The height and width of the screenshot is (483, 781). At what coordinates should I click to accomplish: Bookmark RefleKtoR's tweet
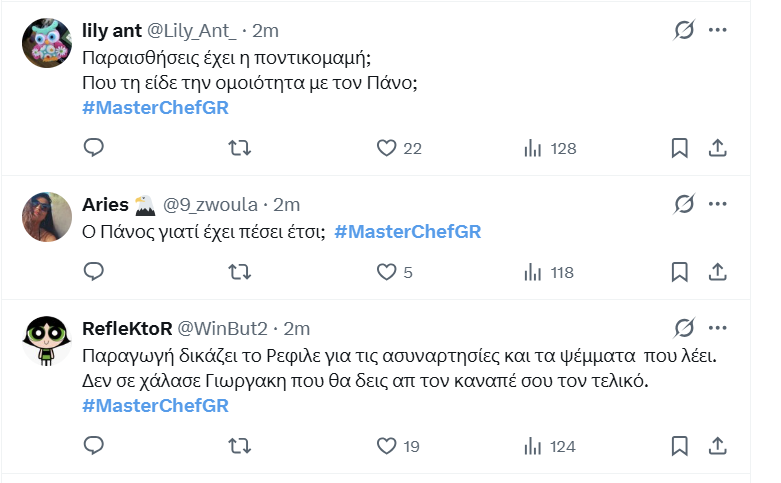tap(679, 446)
